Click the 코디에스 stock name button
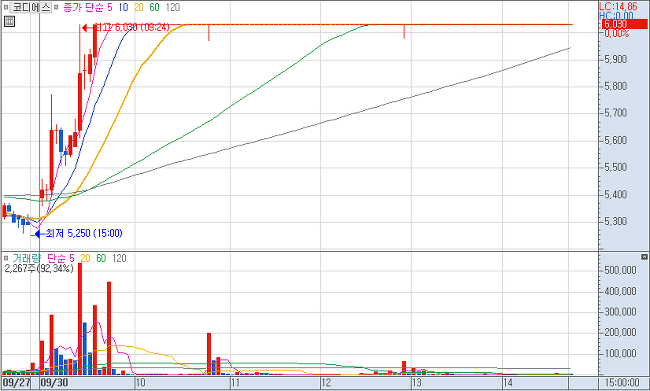Viewport: 650px width, 391px height. point(30,7)
